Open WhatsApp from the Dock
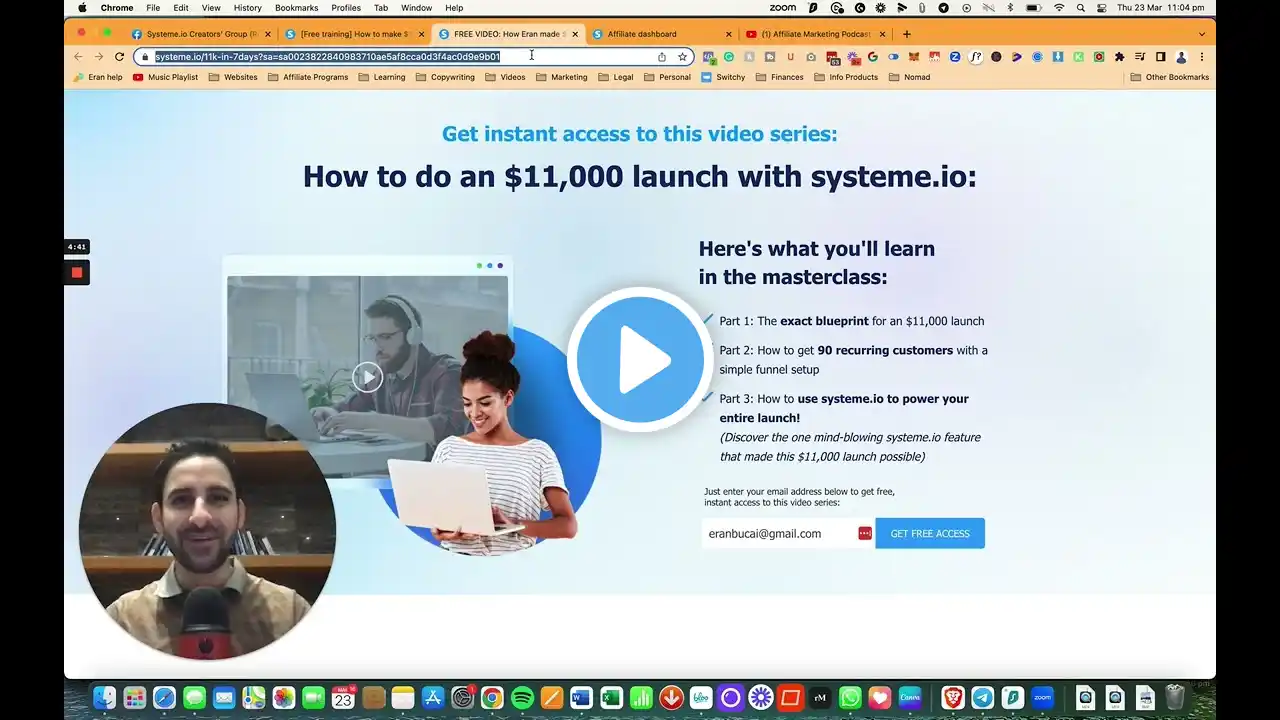 click(850, 697)
